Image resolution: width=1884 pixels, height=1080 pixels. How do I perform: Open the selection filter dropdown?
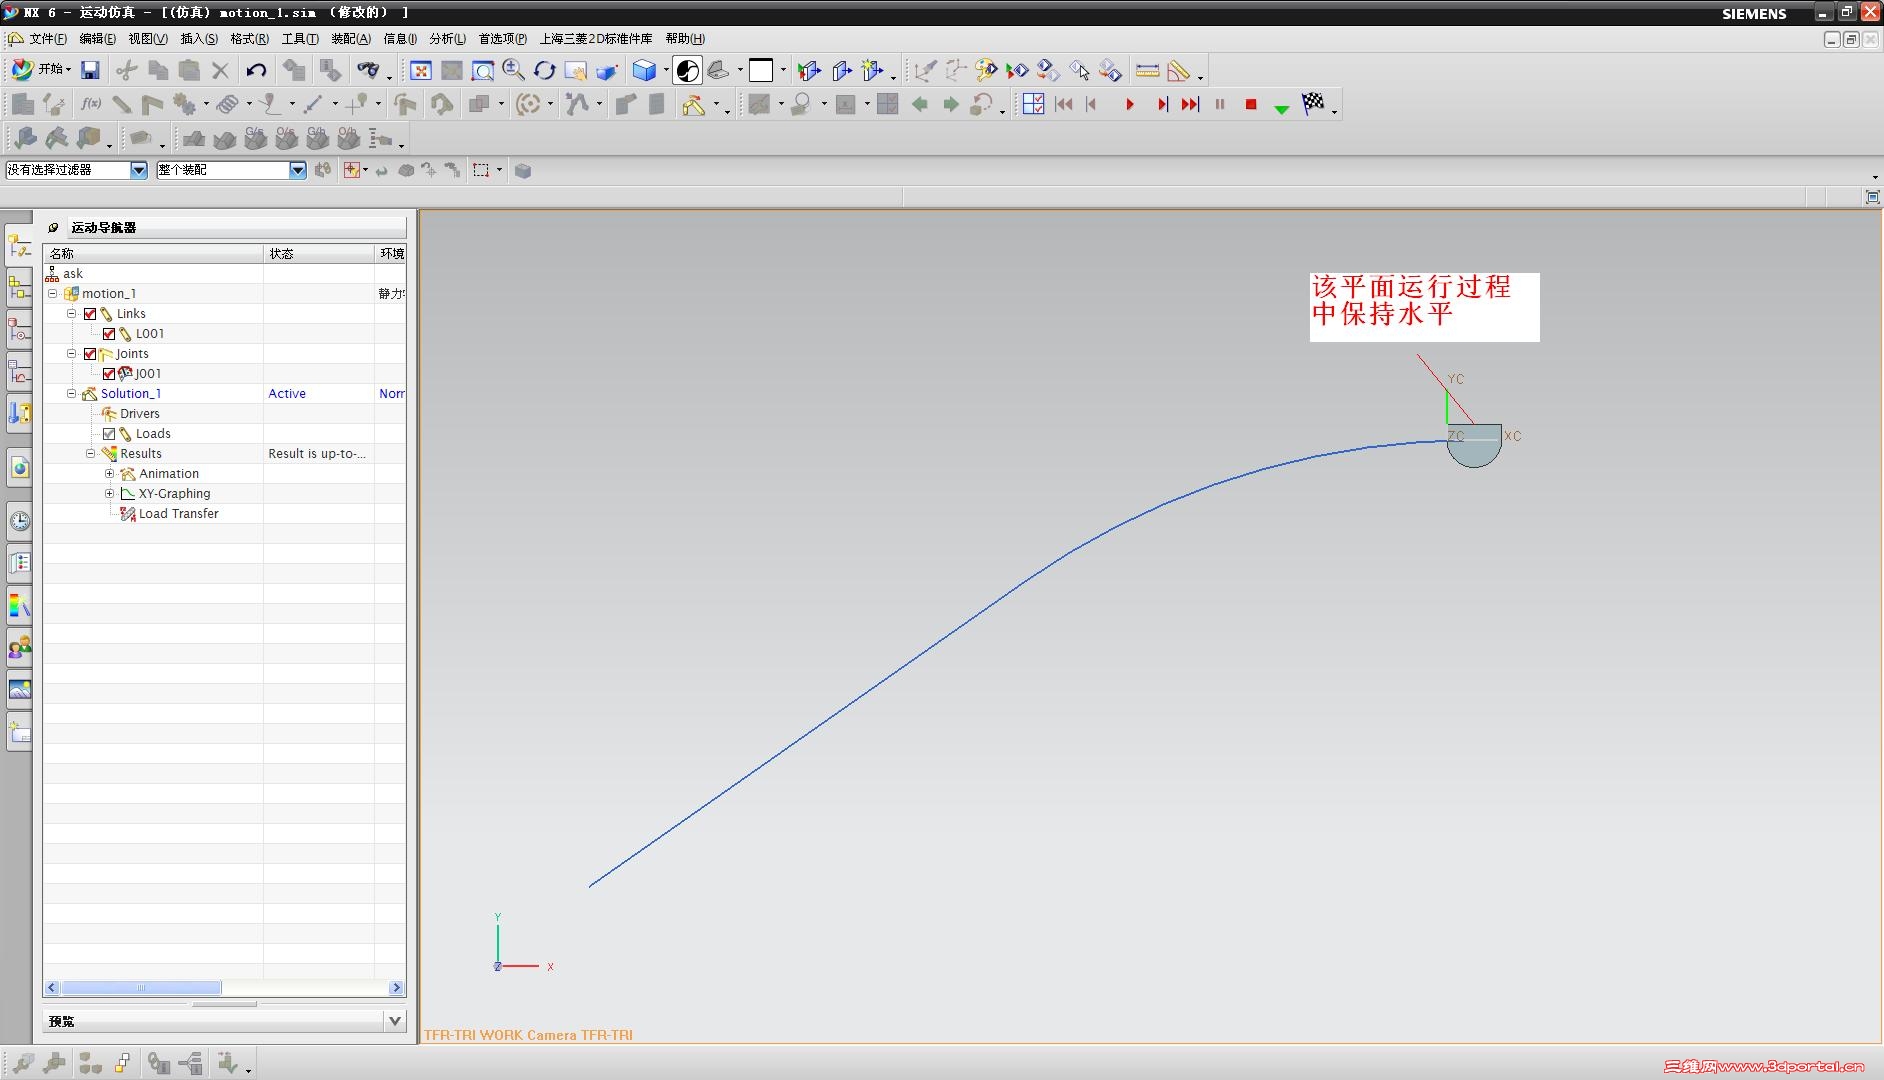(139, 170)
